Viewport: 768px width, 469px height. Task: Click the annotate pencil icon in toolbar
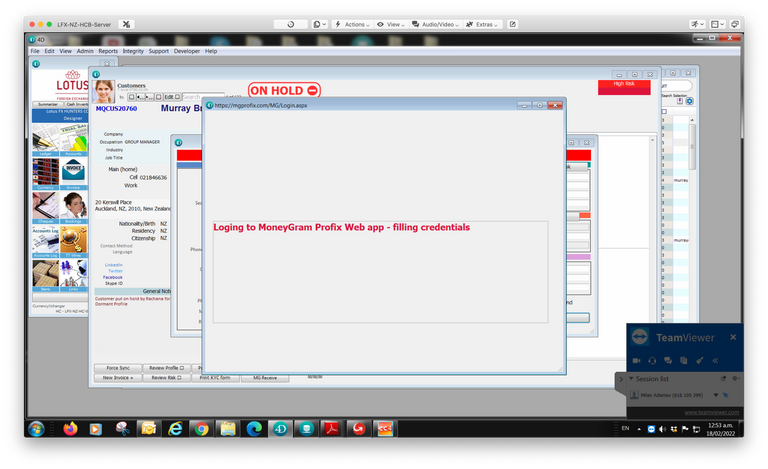click(513, 24)
